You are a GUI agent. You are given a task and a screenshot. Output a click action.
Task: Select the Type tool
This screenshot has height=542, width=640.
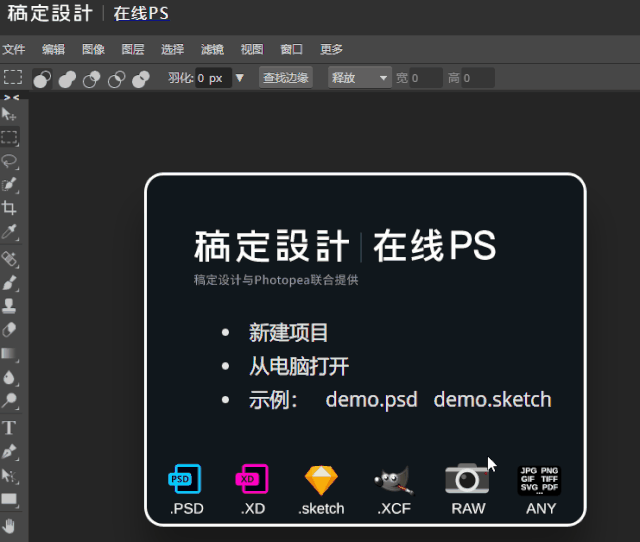click(10, 427)
